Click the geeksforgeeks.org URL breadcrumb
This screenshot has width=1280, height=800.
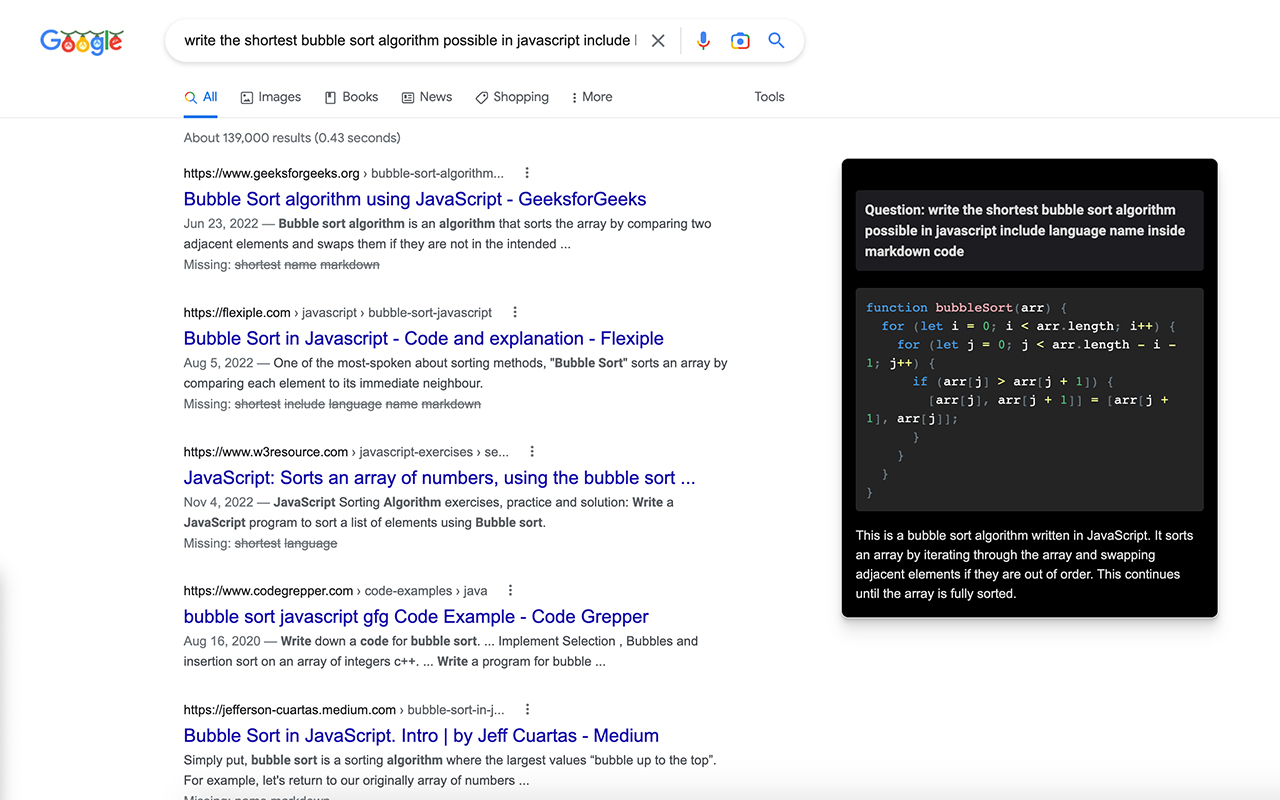[x=344, y=173]
